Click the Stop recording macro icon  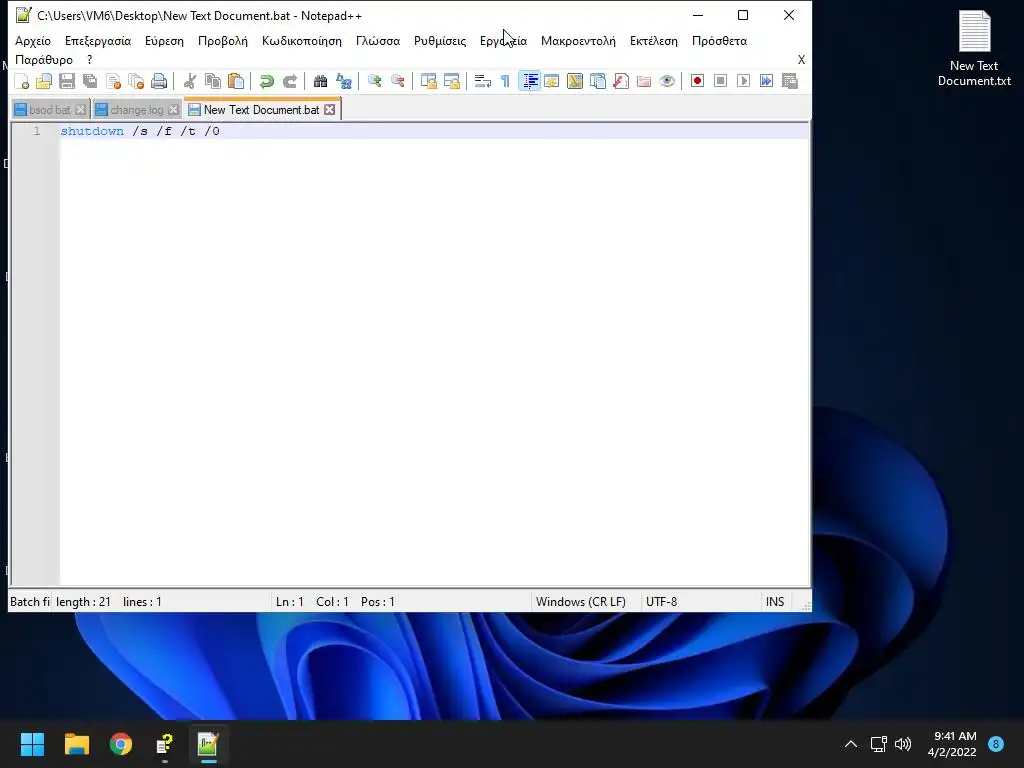point(720,81)
